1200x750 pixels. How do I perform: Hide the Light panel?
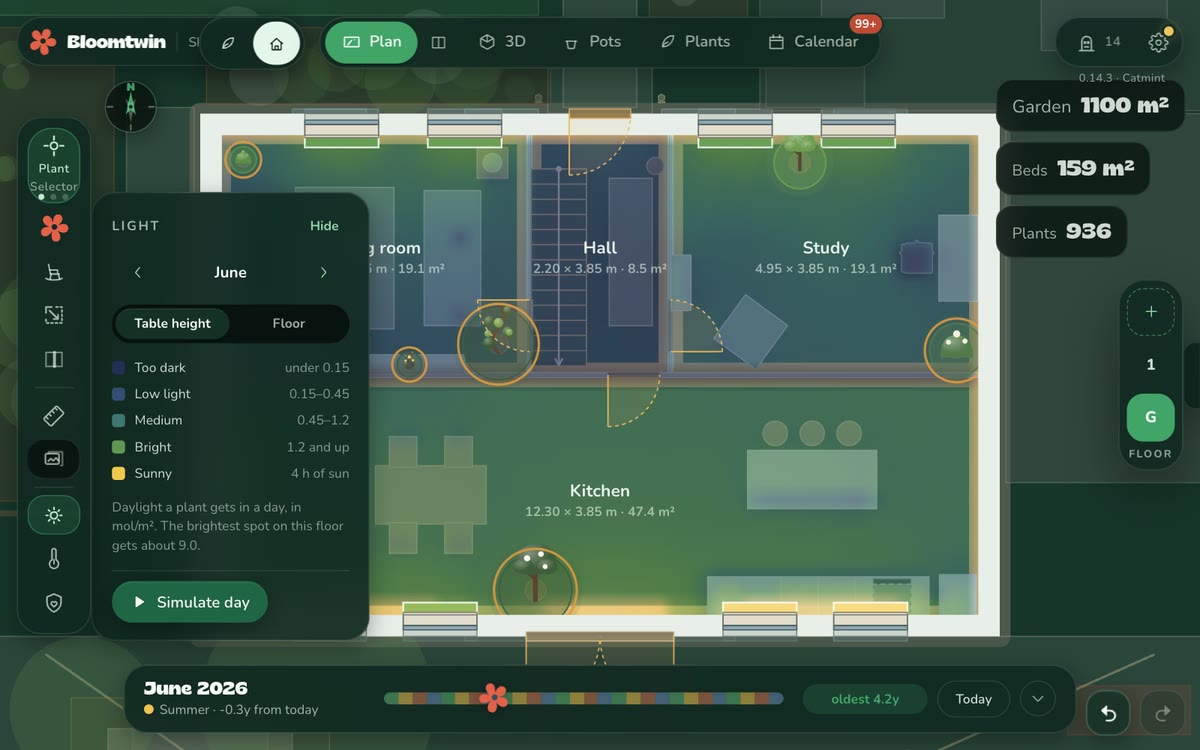click(324, 226)
